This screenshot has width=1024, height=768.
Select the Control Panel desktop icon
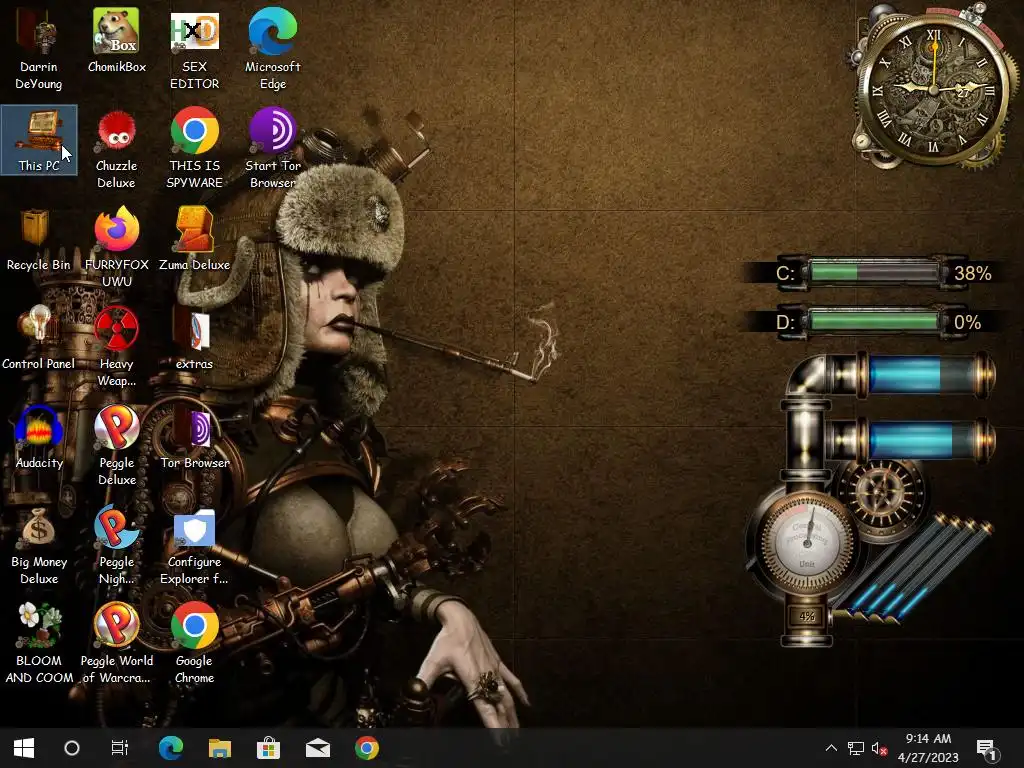click(x=39, y=338)
